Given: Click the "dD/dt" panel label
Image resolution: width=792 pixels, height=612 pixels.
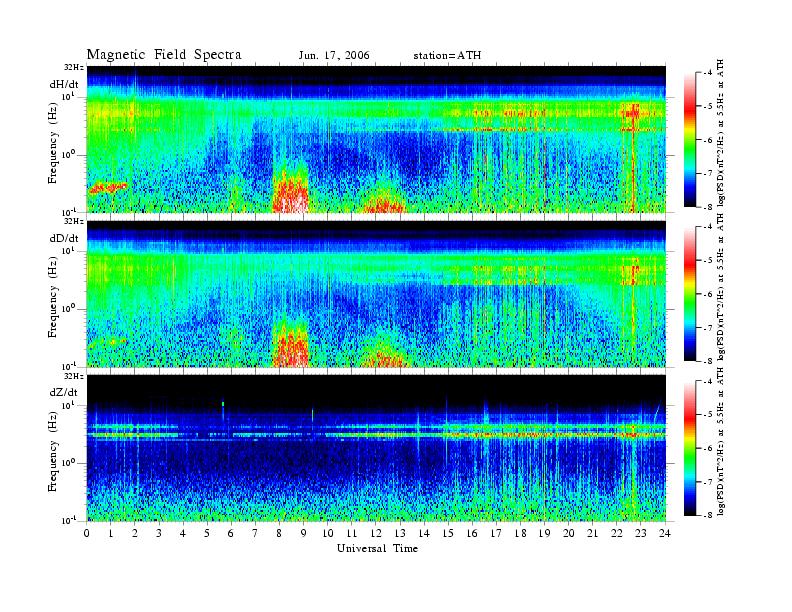Looking at the screenshot, I should (x=64, y=238).
